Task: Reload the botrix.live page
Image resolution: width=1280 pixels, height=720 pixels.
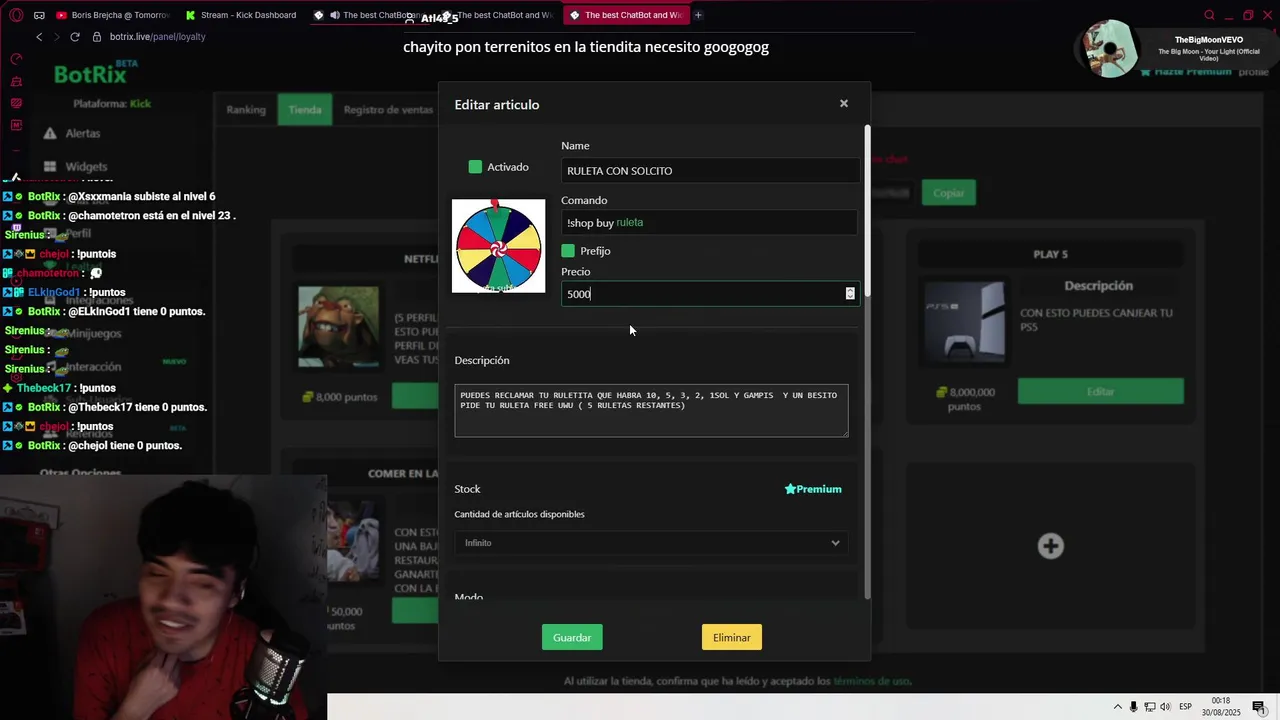Action: tap(74, 37)
